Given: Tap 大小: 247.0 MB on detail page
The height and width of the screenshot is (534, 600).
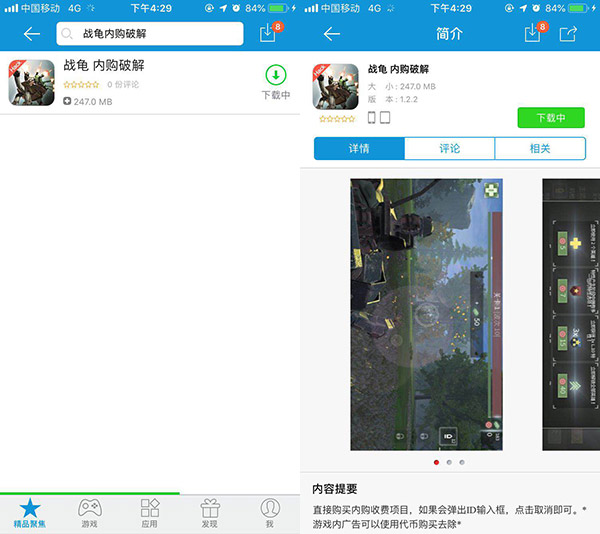Looking at the screenshot, I should coord(401,86).
